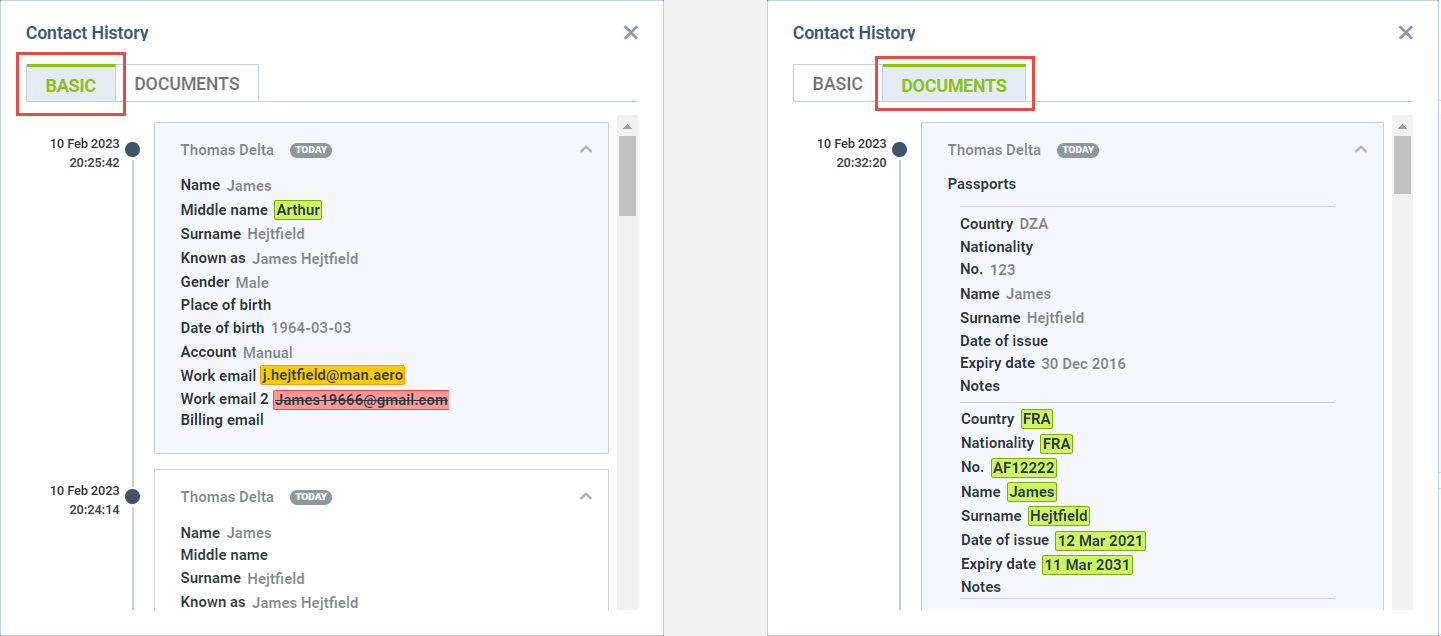
Task: Open DOCUMENTS tab in left Contact History panel
Action: tap(187, 84)
